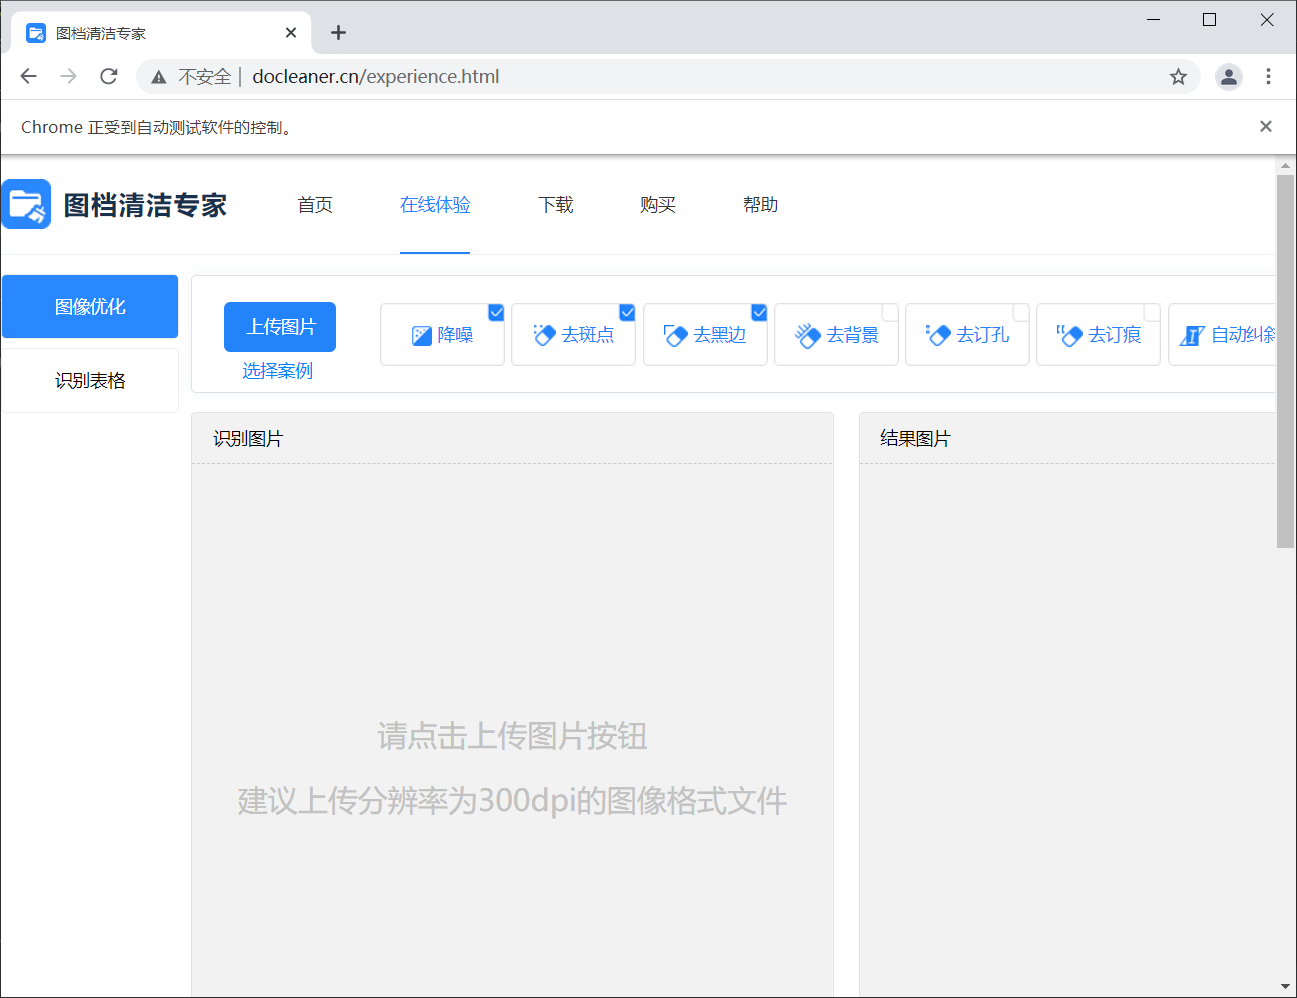1297x998 pixels.
Task: Enable the 去订孔 checkbox
Action: [x=1021, y=312]
